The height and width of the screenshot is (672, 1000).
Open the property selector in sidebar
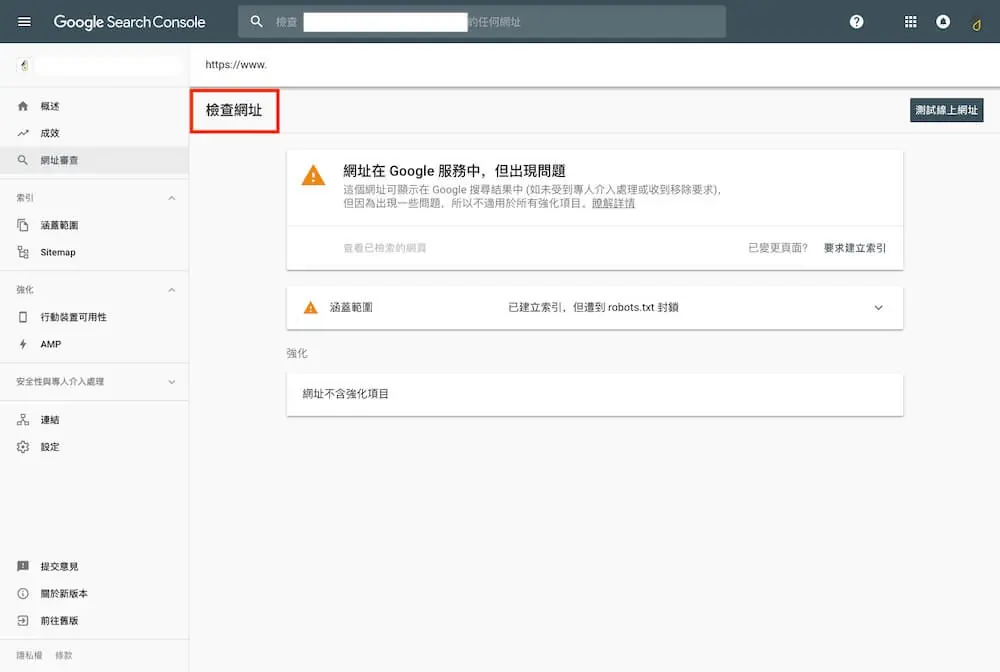coord(98,65)
